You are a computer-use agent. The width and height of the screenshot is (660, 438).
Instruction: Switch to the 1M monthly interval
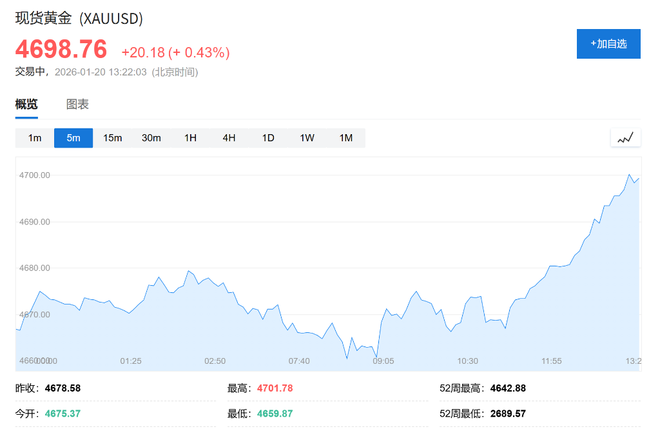click(x=346, y=138)
